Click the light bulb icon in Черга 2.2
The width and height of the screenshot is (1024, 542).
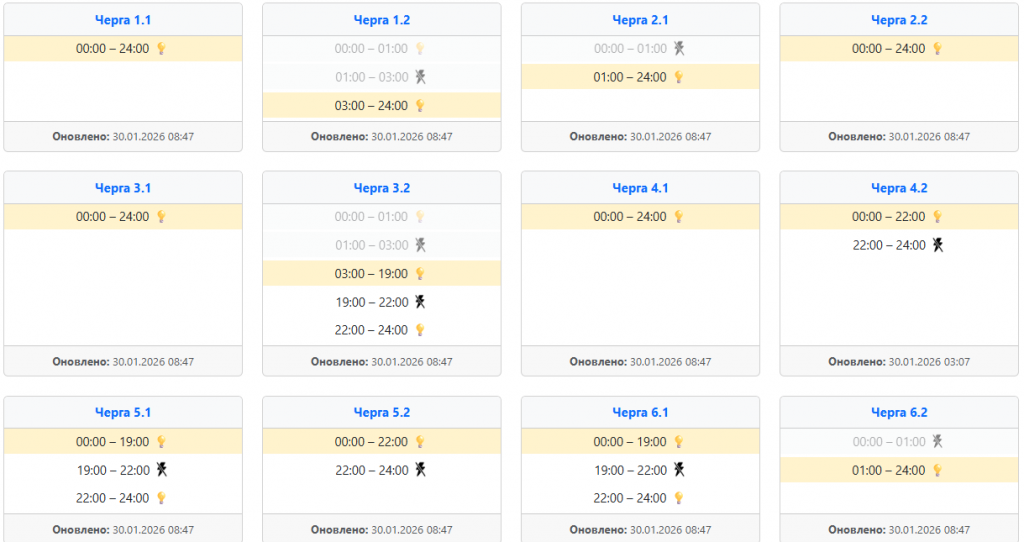[938, 49]
